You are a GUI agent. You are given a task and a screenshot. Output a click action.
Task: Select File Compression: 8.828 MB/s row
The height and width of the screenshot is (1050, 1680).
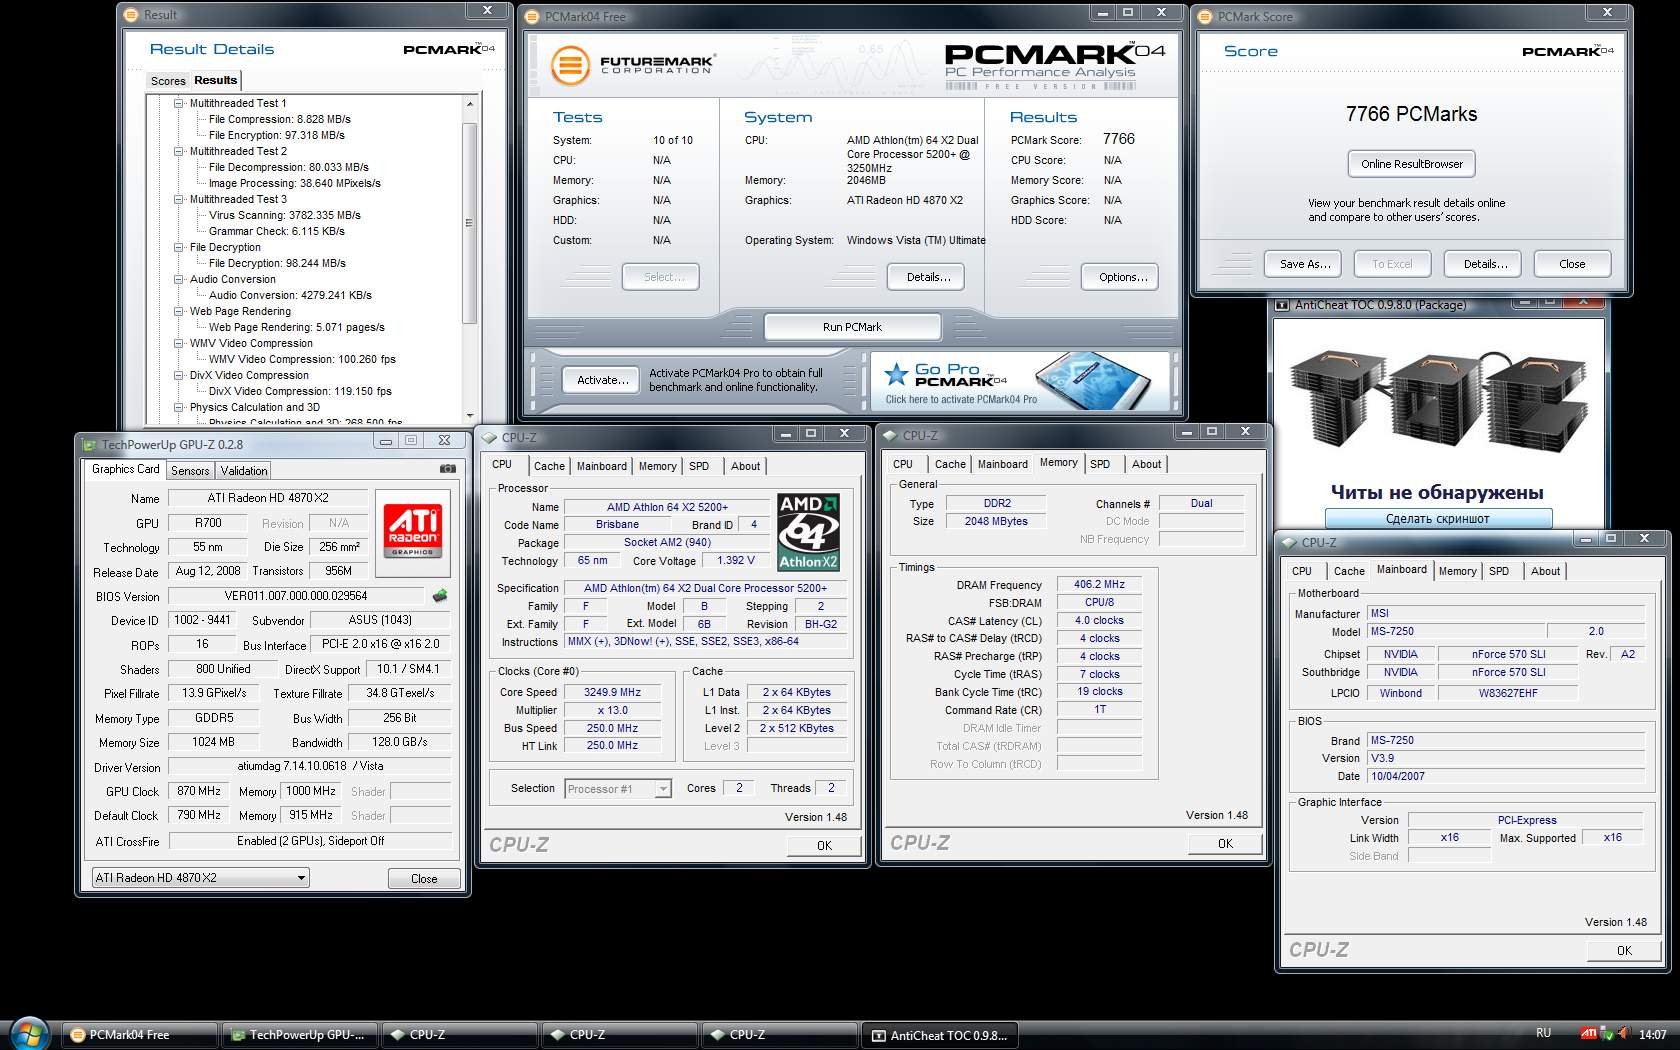tap(280, 119)
